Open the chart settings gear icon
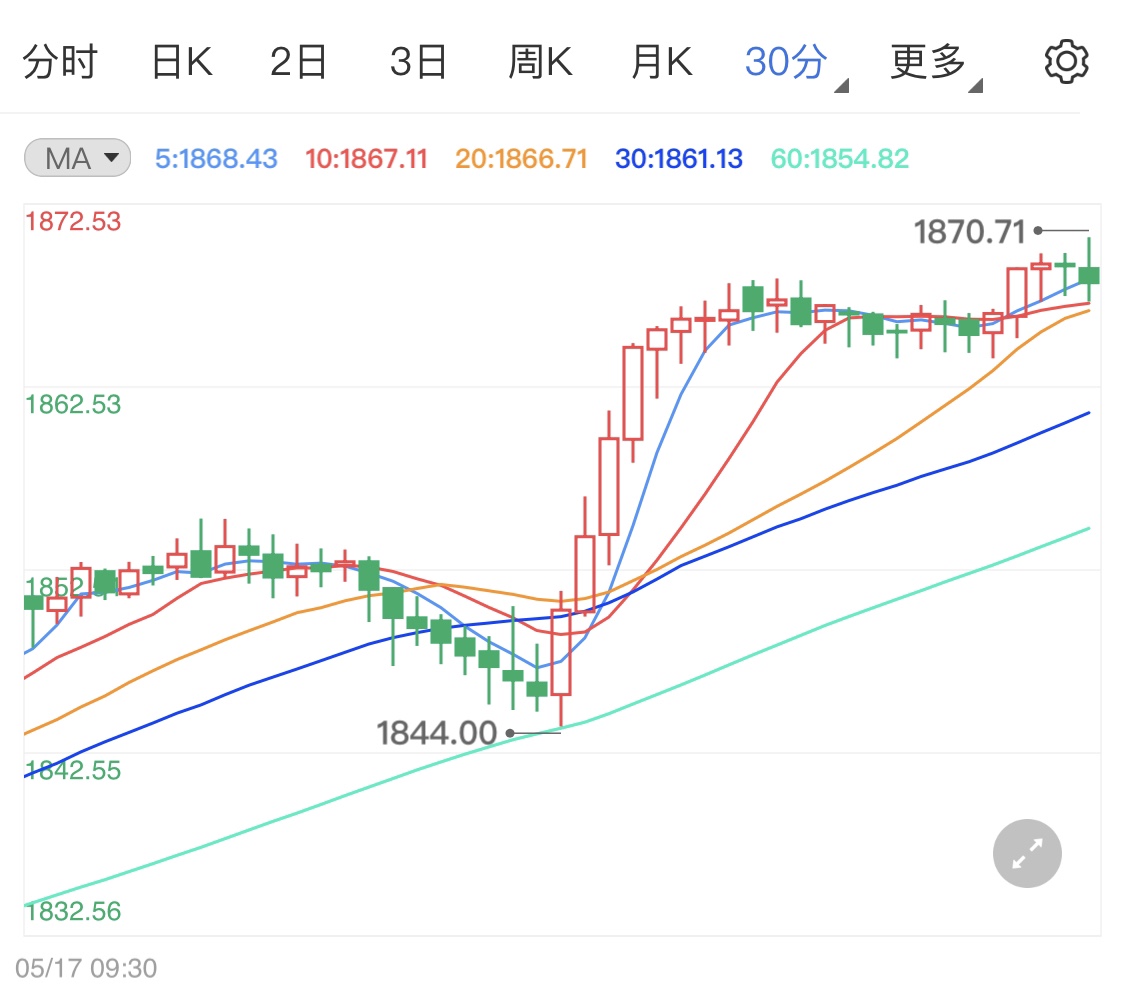The height and width of the screenshot is (992, 1125). tap(1066, 62)
